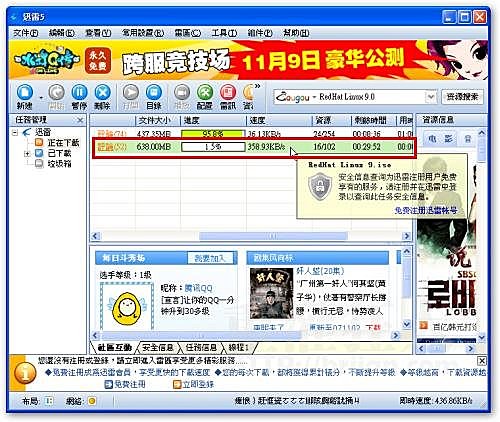Click the 刪除 (delete) toolbar icon
This screenshot has width=500, height=422.
102,92
